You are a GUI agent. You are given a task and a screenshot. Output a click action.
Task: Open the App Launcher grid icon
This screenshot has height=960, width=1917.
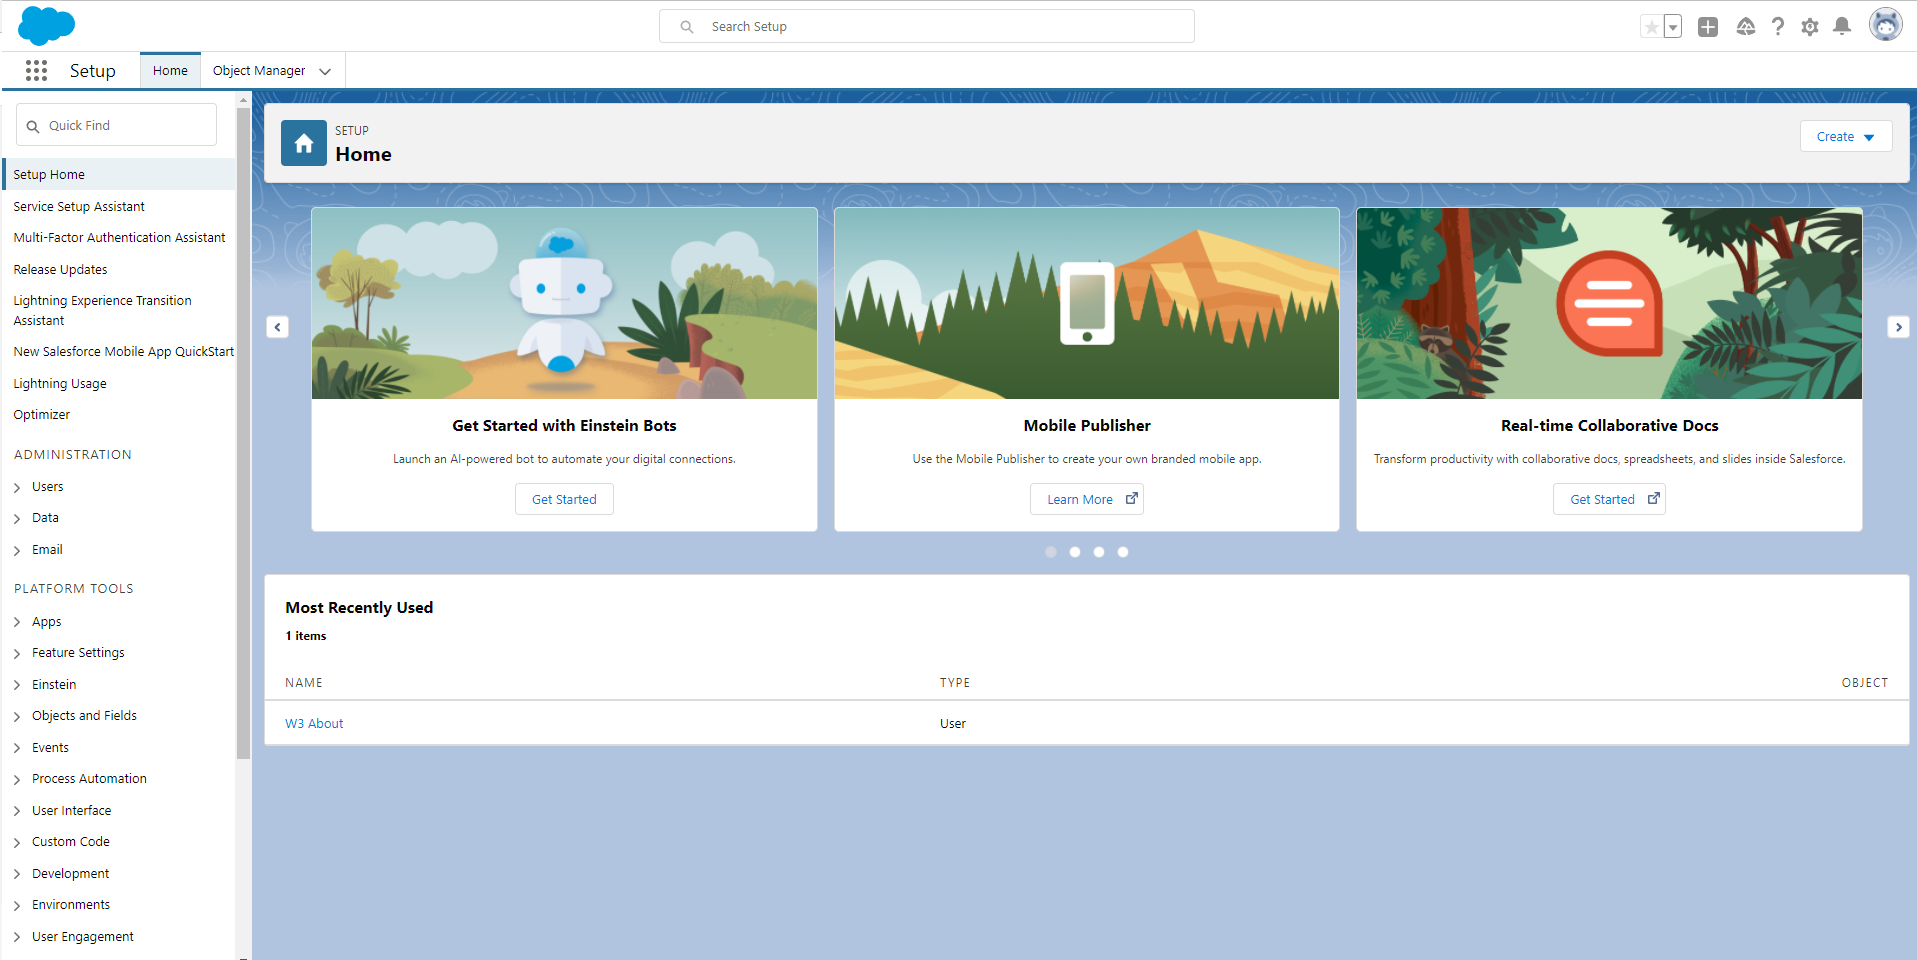tap(37, 70)
